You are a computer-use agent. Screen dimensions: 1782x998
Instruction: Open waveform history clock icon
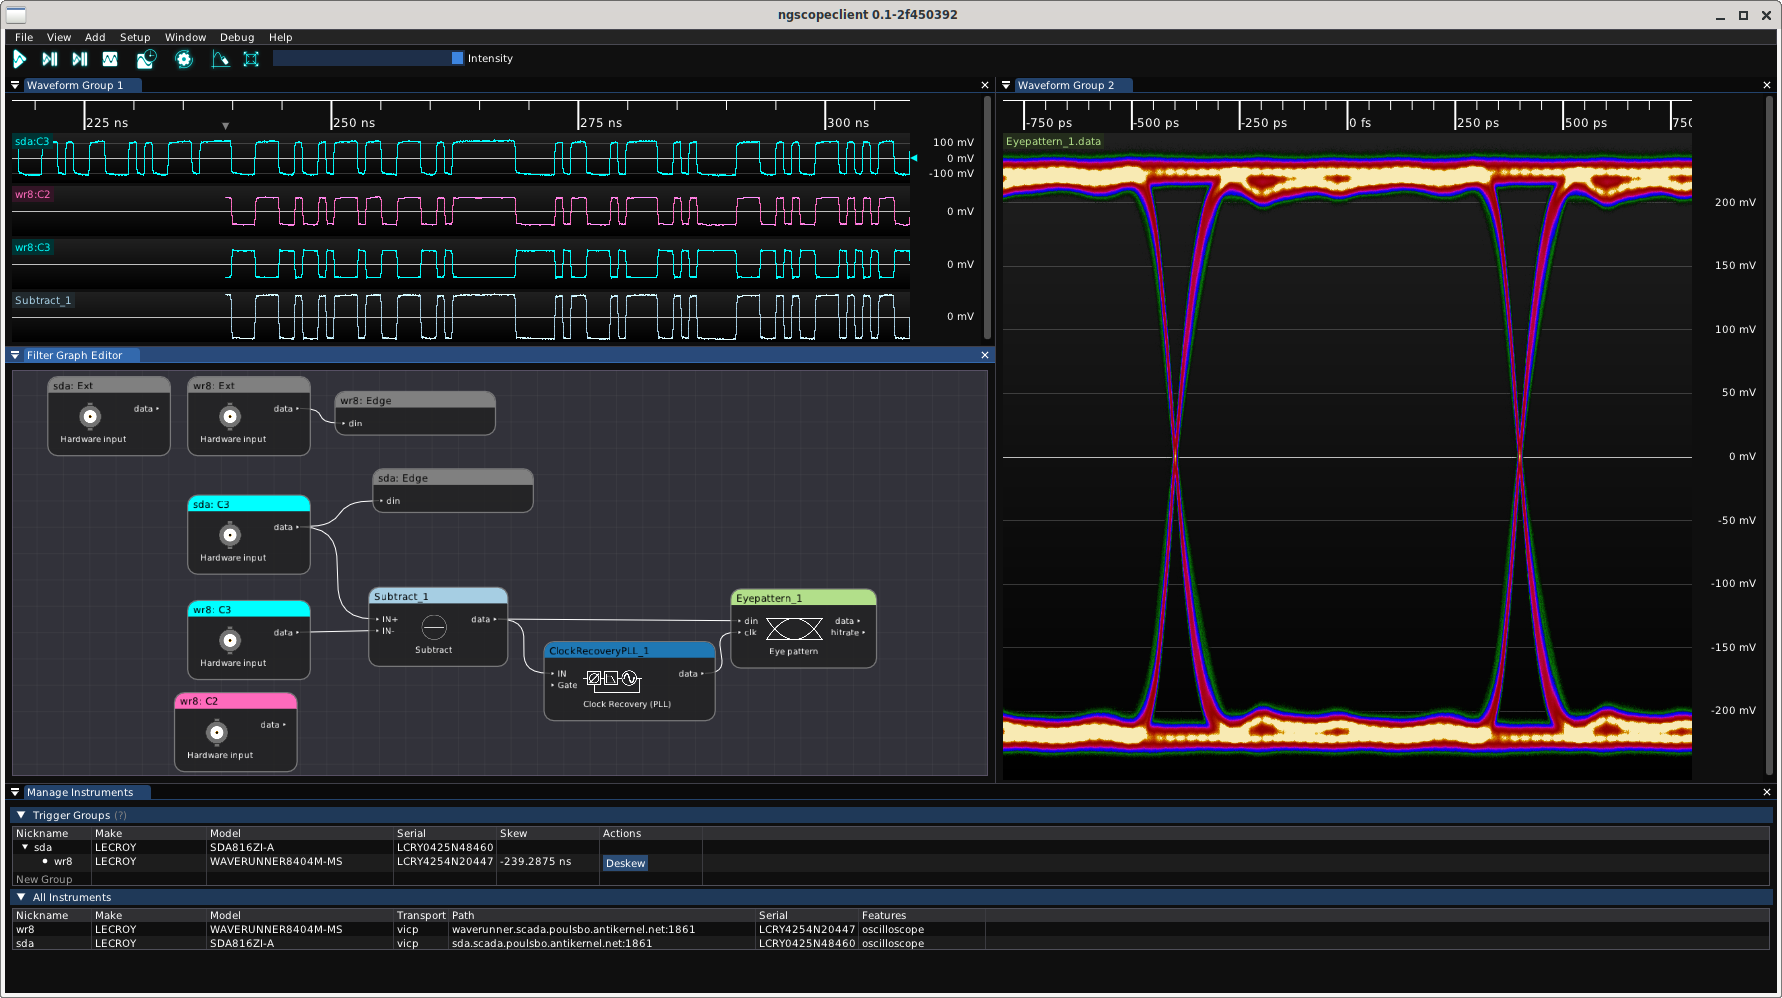tap(147, 59)
